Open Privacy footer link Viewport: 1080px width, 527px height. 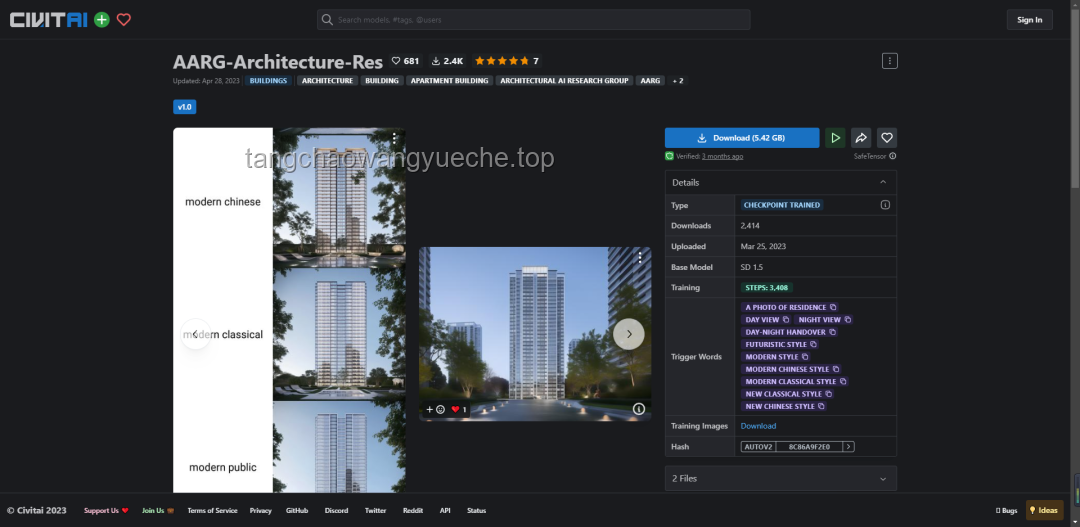260,510
